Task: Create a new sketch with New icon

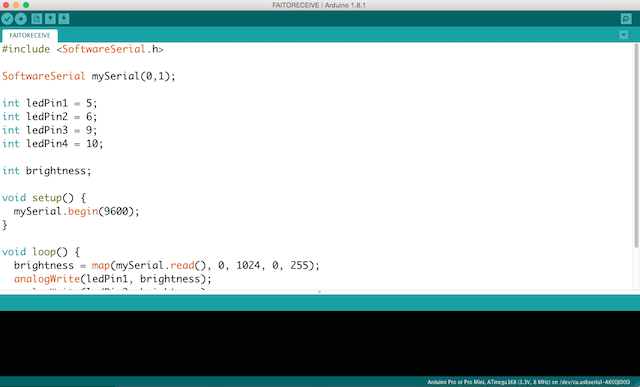Action: pos(36,19)
